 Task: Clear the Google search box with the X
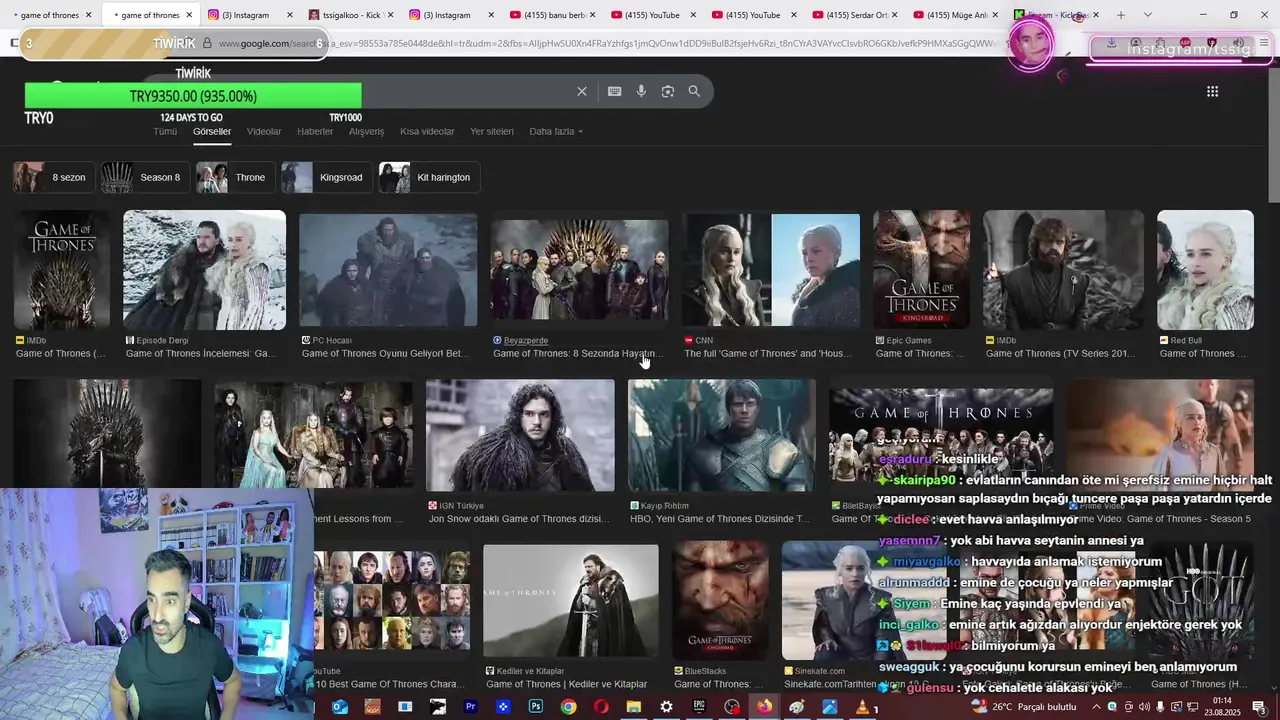coord(582,91)
